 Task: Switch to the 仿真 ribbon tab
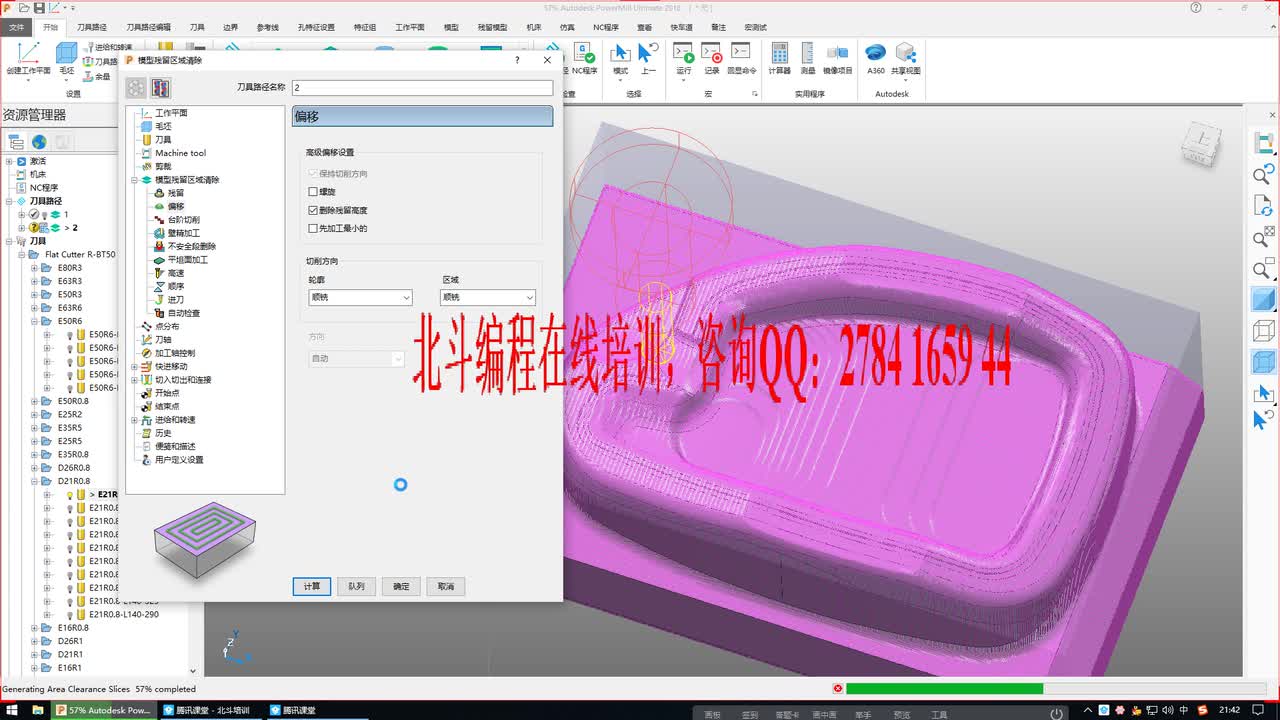coord(567,27)
